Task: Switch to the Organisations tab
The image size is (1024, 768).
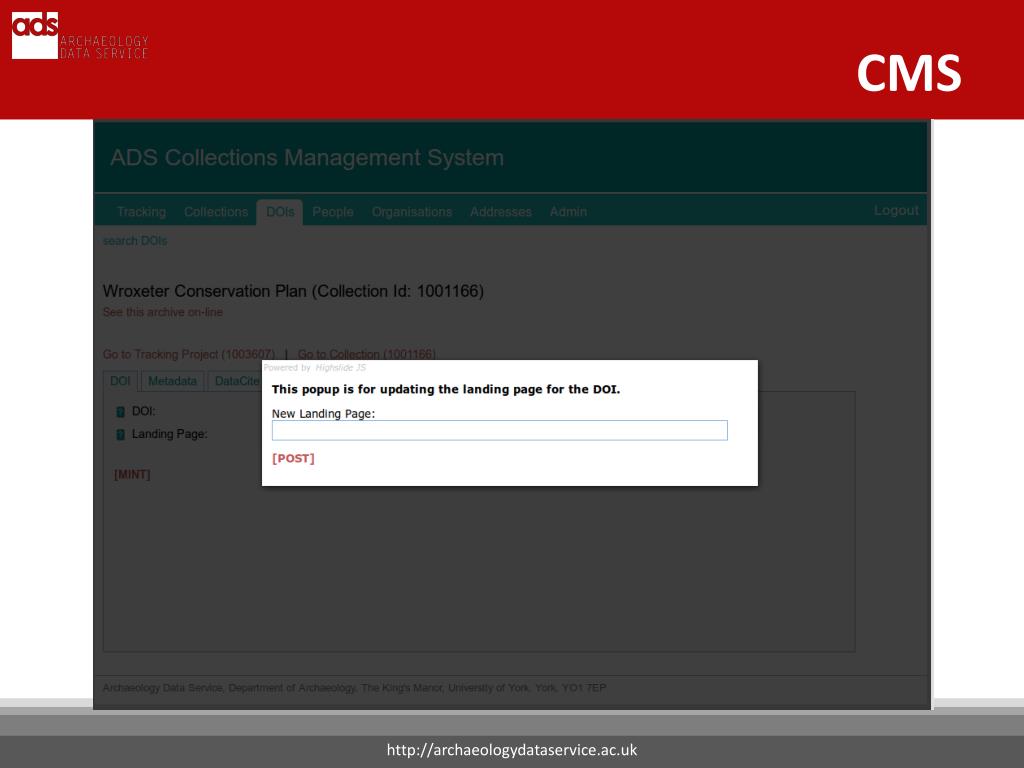Action: (412, 212)
